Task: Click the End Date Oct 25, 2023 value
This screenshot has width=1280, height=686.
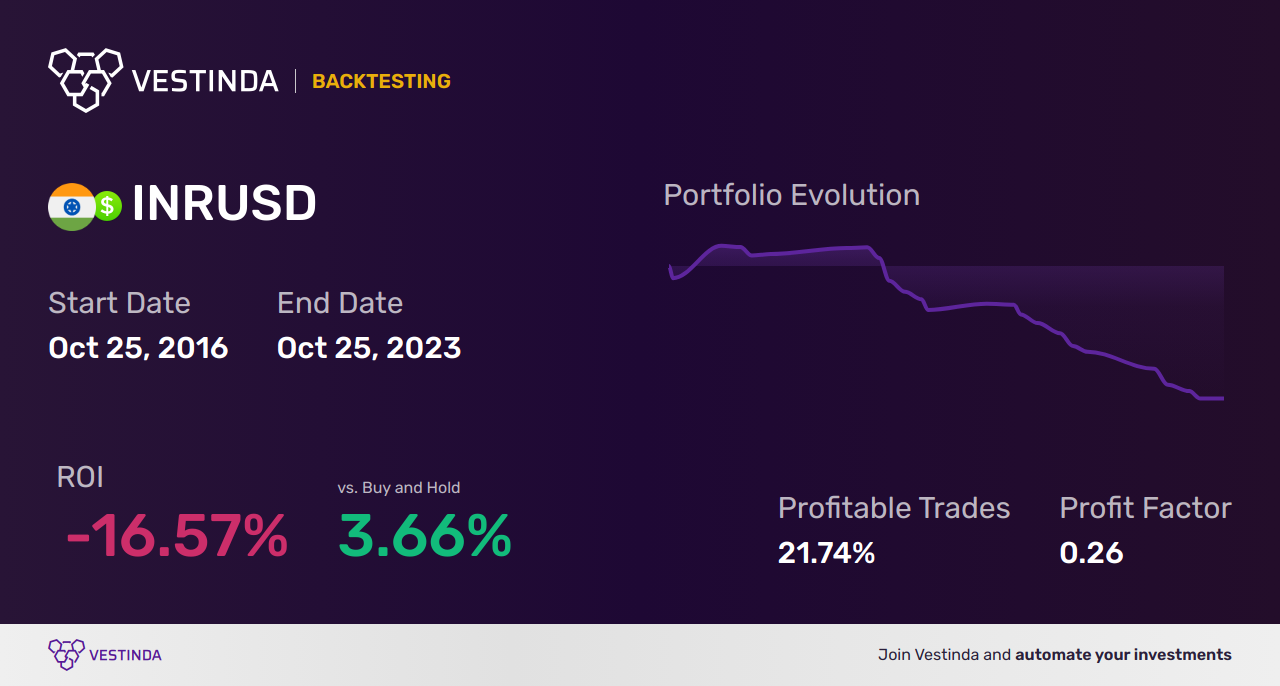Action: coord(369,348)
